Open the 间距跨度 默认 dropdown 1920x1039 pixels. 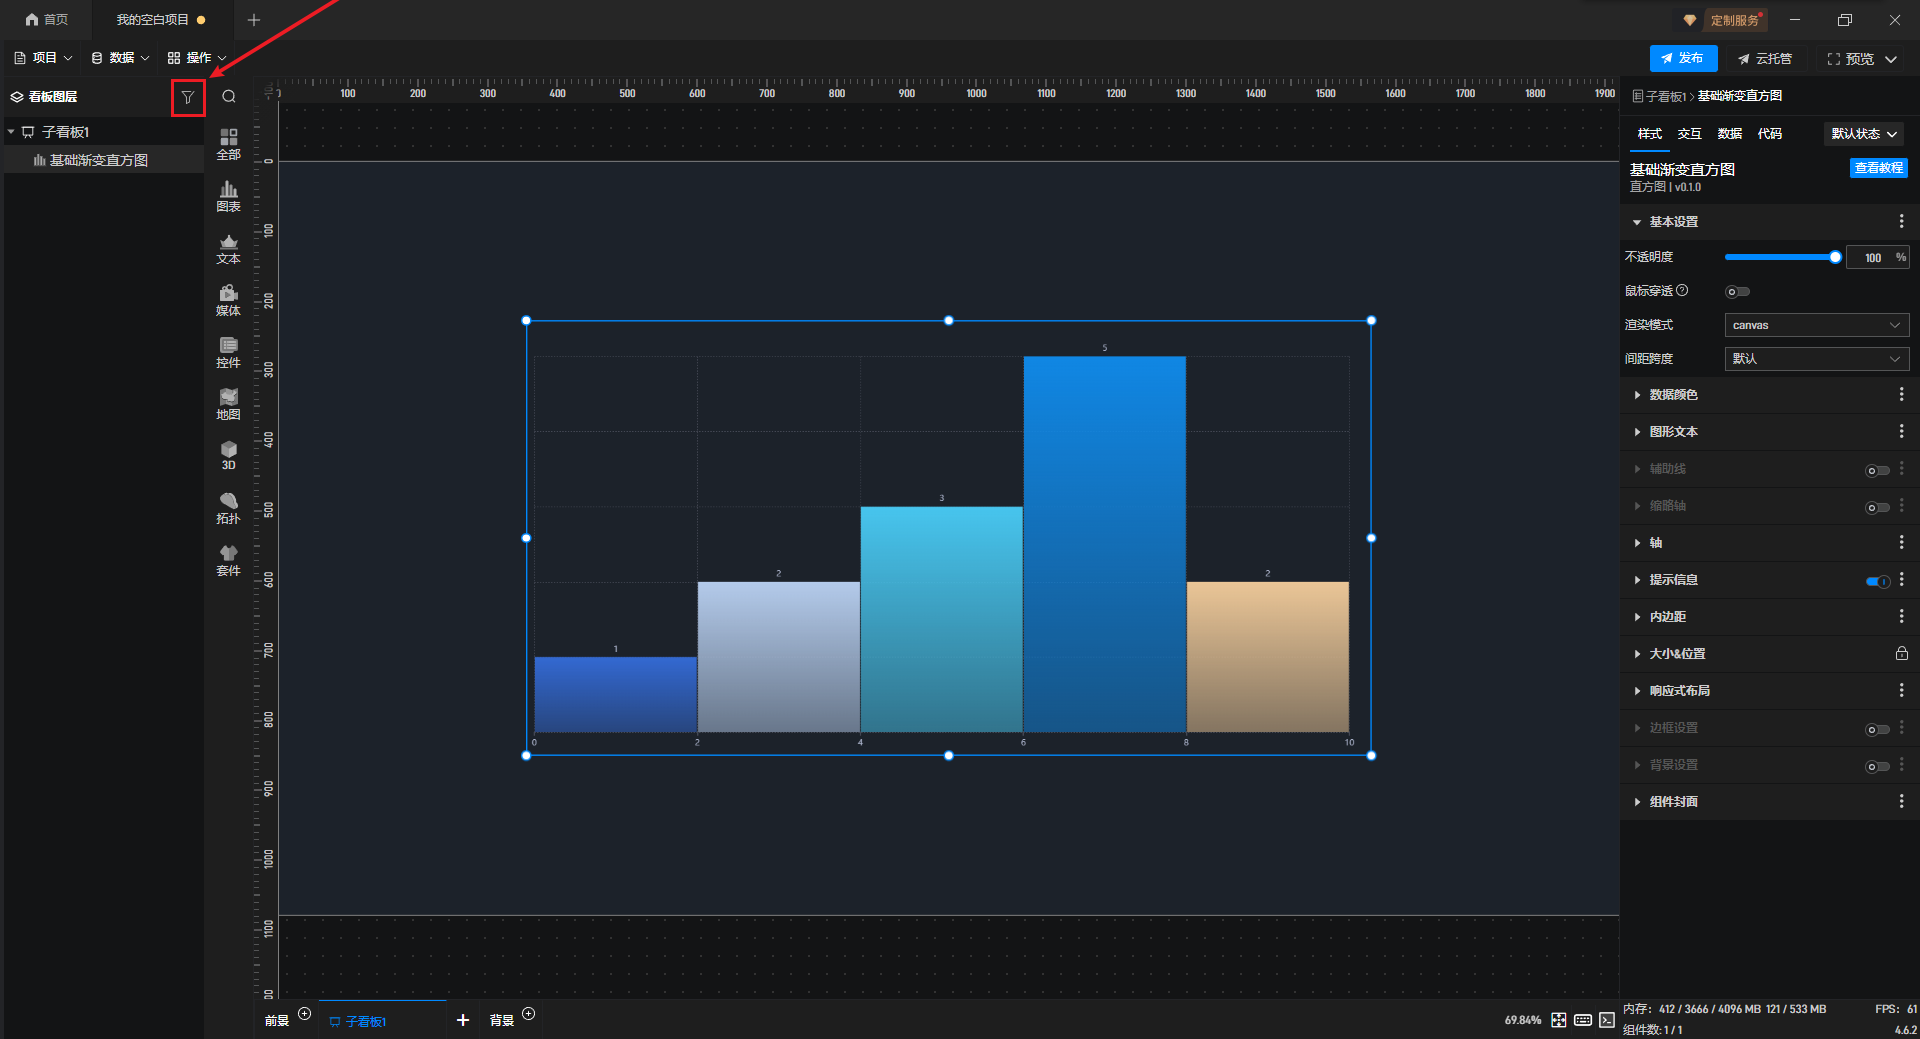[1816, 358]
